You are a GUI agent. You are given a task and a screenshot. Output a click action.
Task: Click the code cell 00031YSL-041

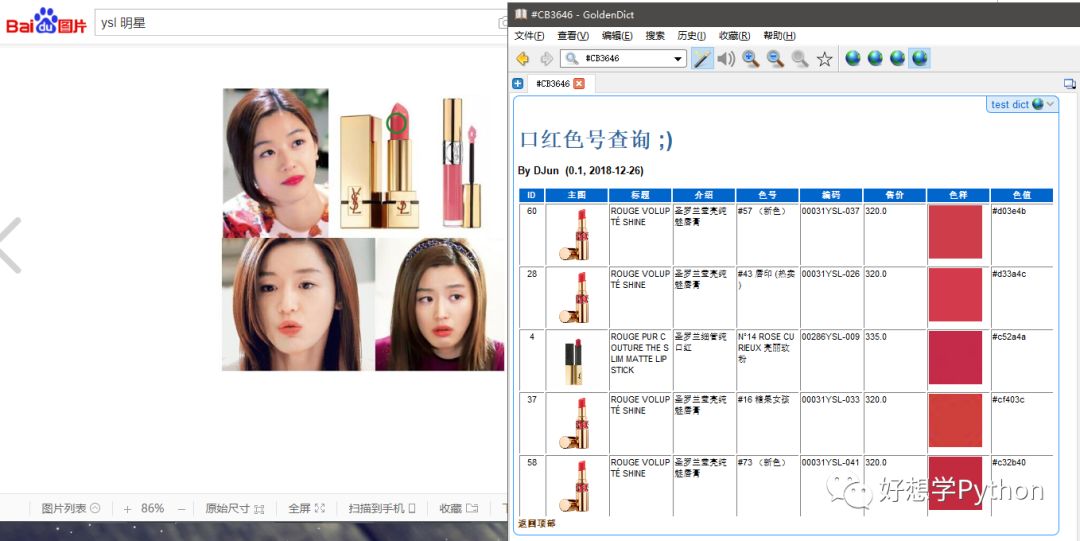(831, 463)
